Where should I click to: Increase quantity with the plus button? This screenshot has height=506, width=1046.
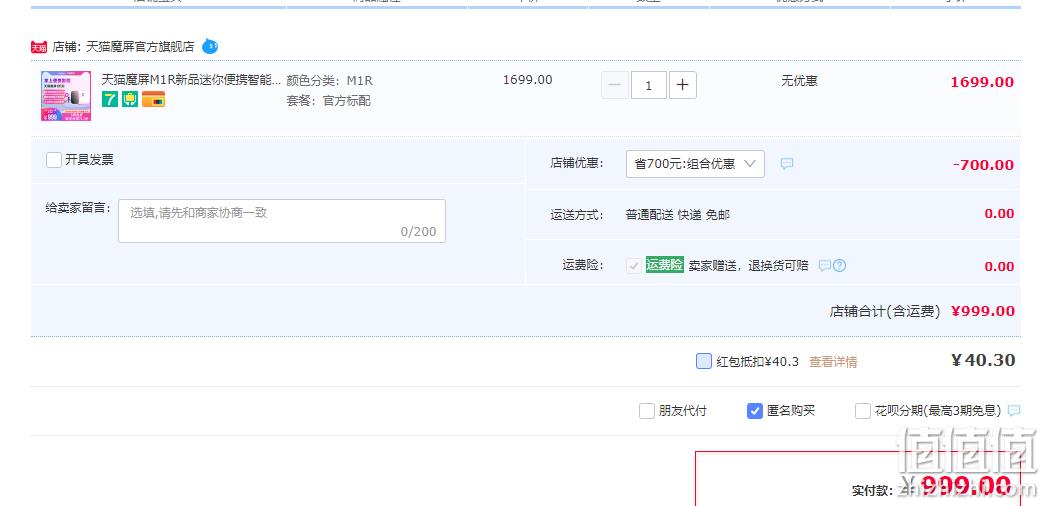pyautogui.click(x=682, y=85)
